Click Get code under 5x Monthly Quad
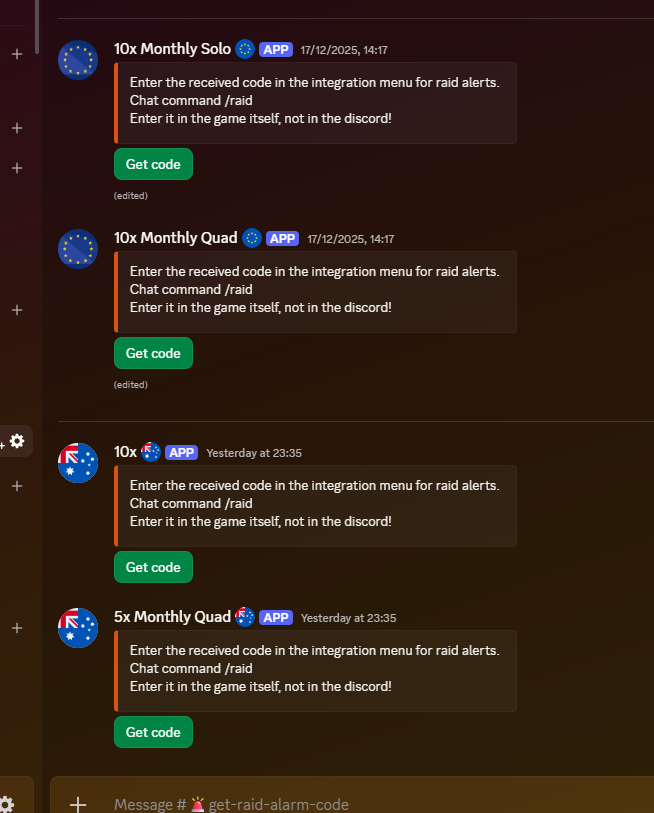Screen dimensions: 654x813 tap(153, 732)
